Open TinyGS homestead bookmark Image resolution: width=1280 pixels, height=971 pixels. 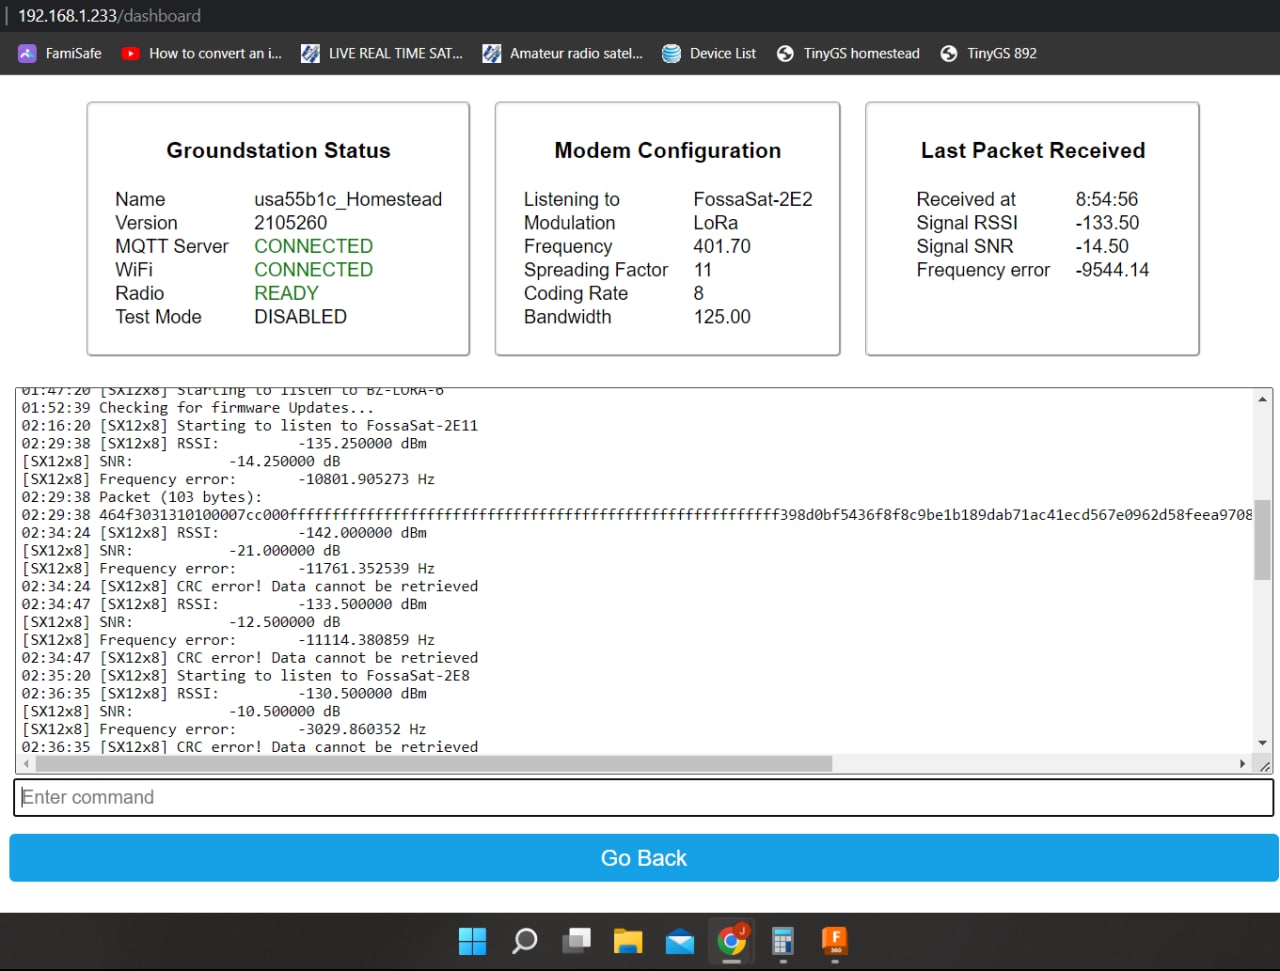click(848, 54)
